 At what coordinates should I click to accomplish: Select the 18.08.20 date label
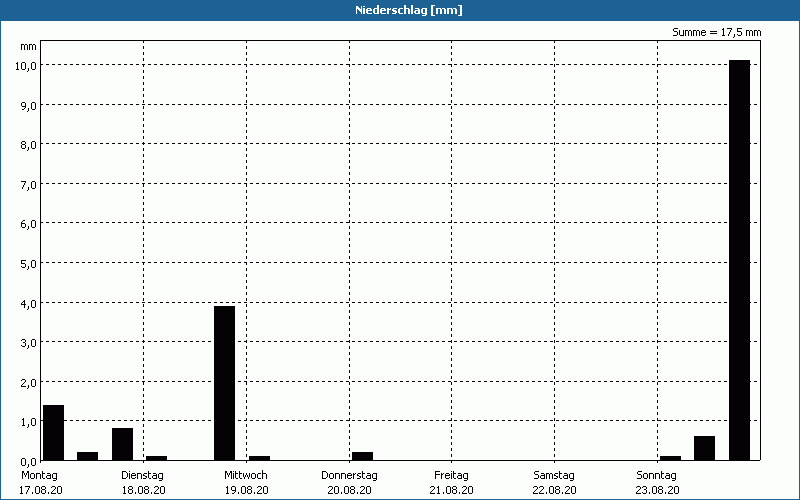[x=143, y=490]
